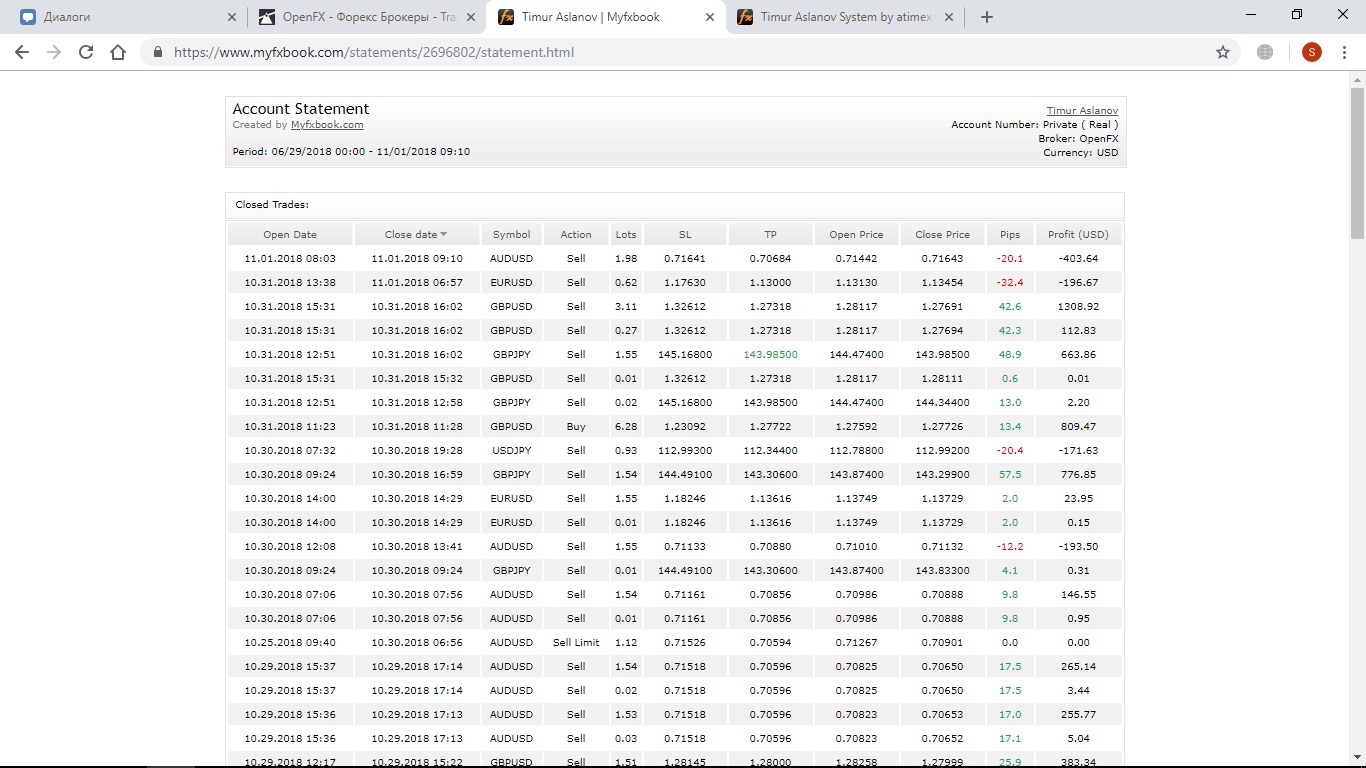This screenshot has width=1366, height=768.
Task: Click the browser forward arrow
Action: pyautogui.click(x=54, y=52)
